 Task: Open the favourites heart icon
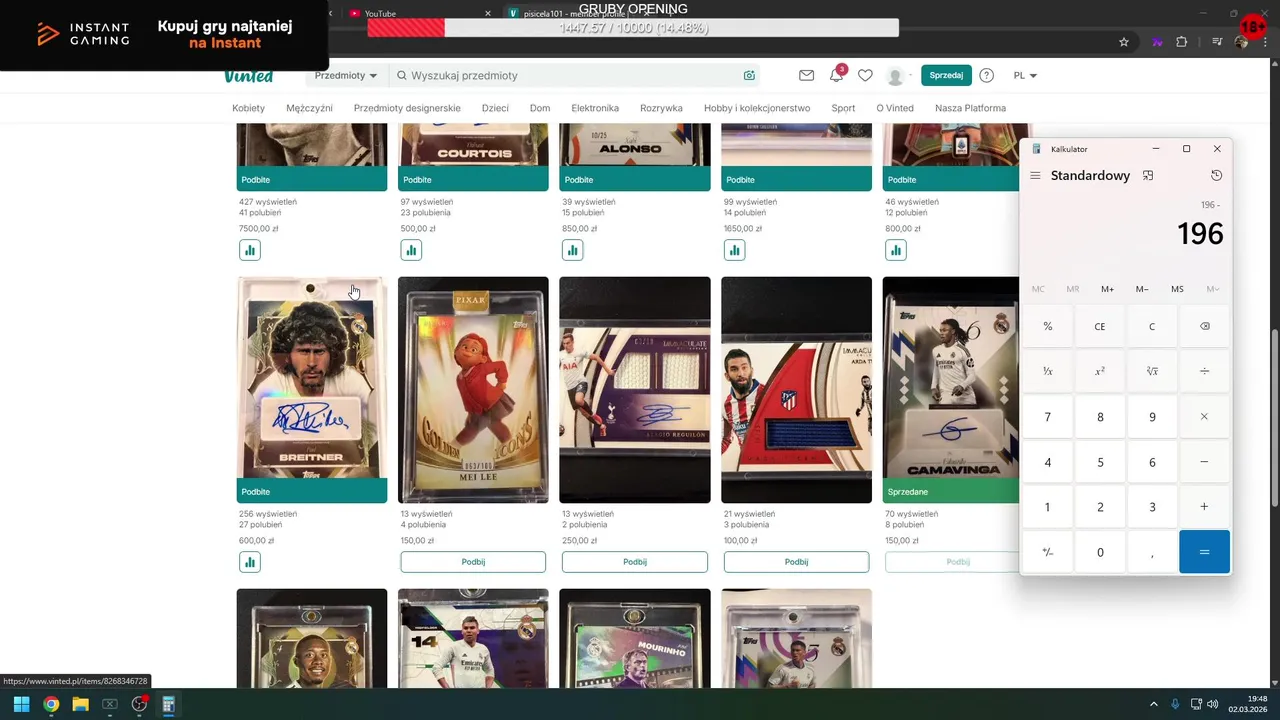865,76
